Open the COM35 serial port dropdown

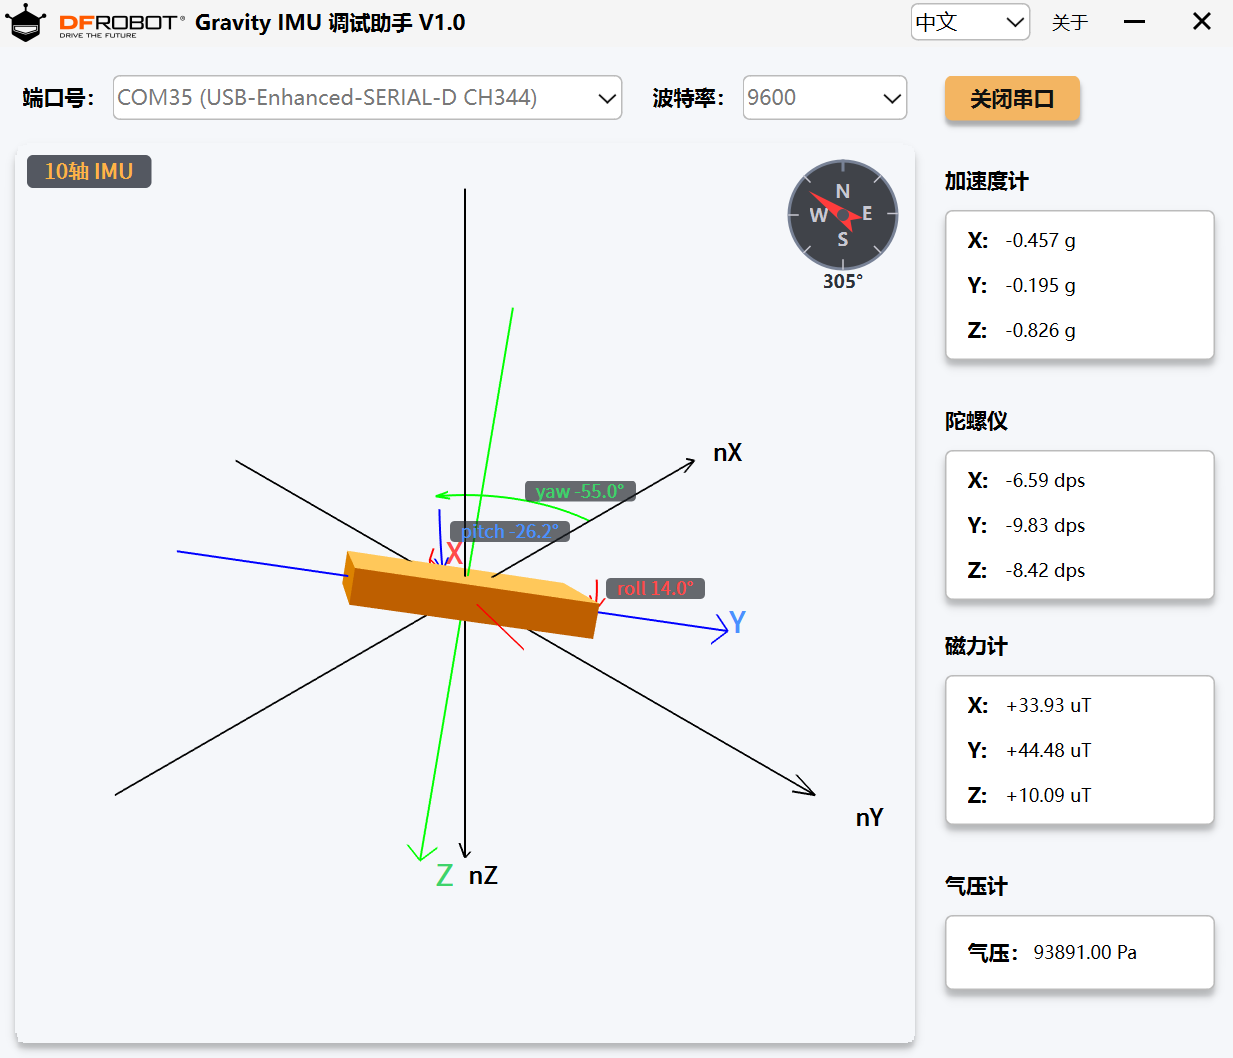367,98
